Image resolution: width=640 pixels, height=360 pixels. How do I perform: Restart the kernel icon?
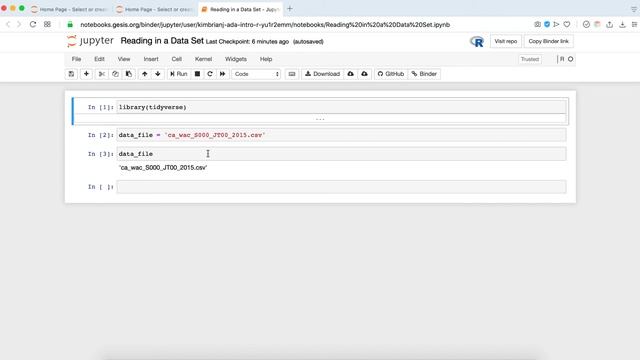[210, 74]
